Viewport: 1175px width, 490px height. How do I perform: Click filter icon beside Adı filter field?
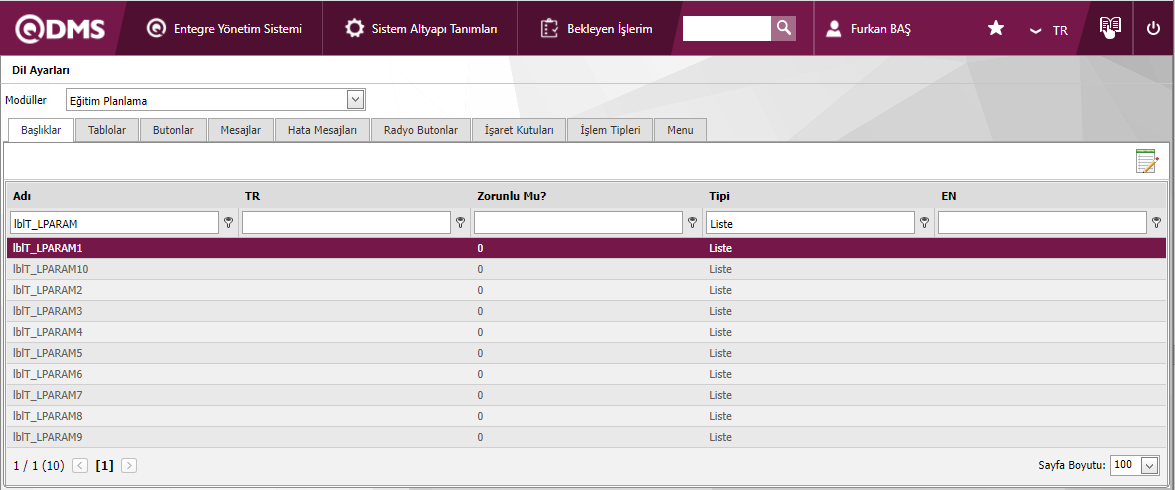[228, 223]
